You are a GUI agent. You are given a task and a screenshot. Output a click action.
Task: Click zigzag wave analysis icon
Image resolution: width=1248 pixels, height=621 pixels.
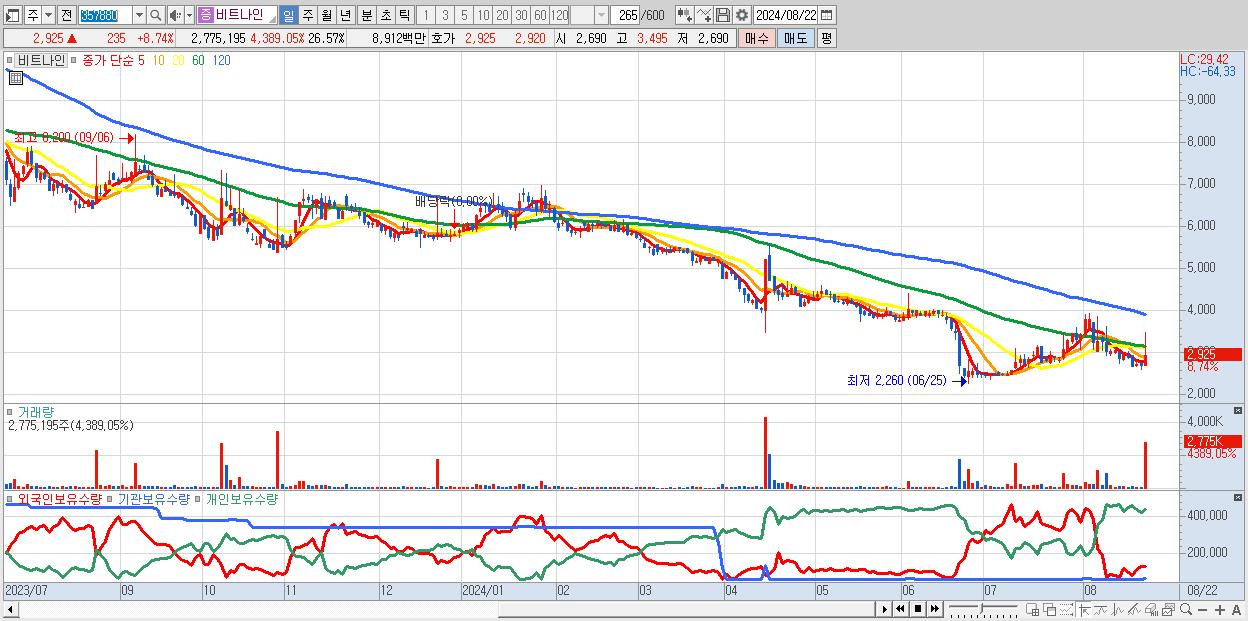1118,609
